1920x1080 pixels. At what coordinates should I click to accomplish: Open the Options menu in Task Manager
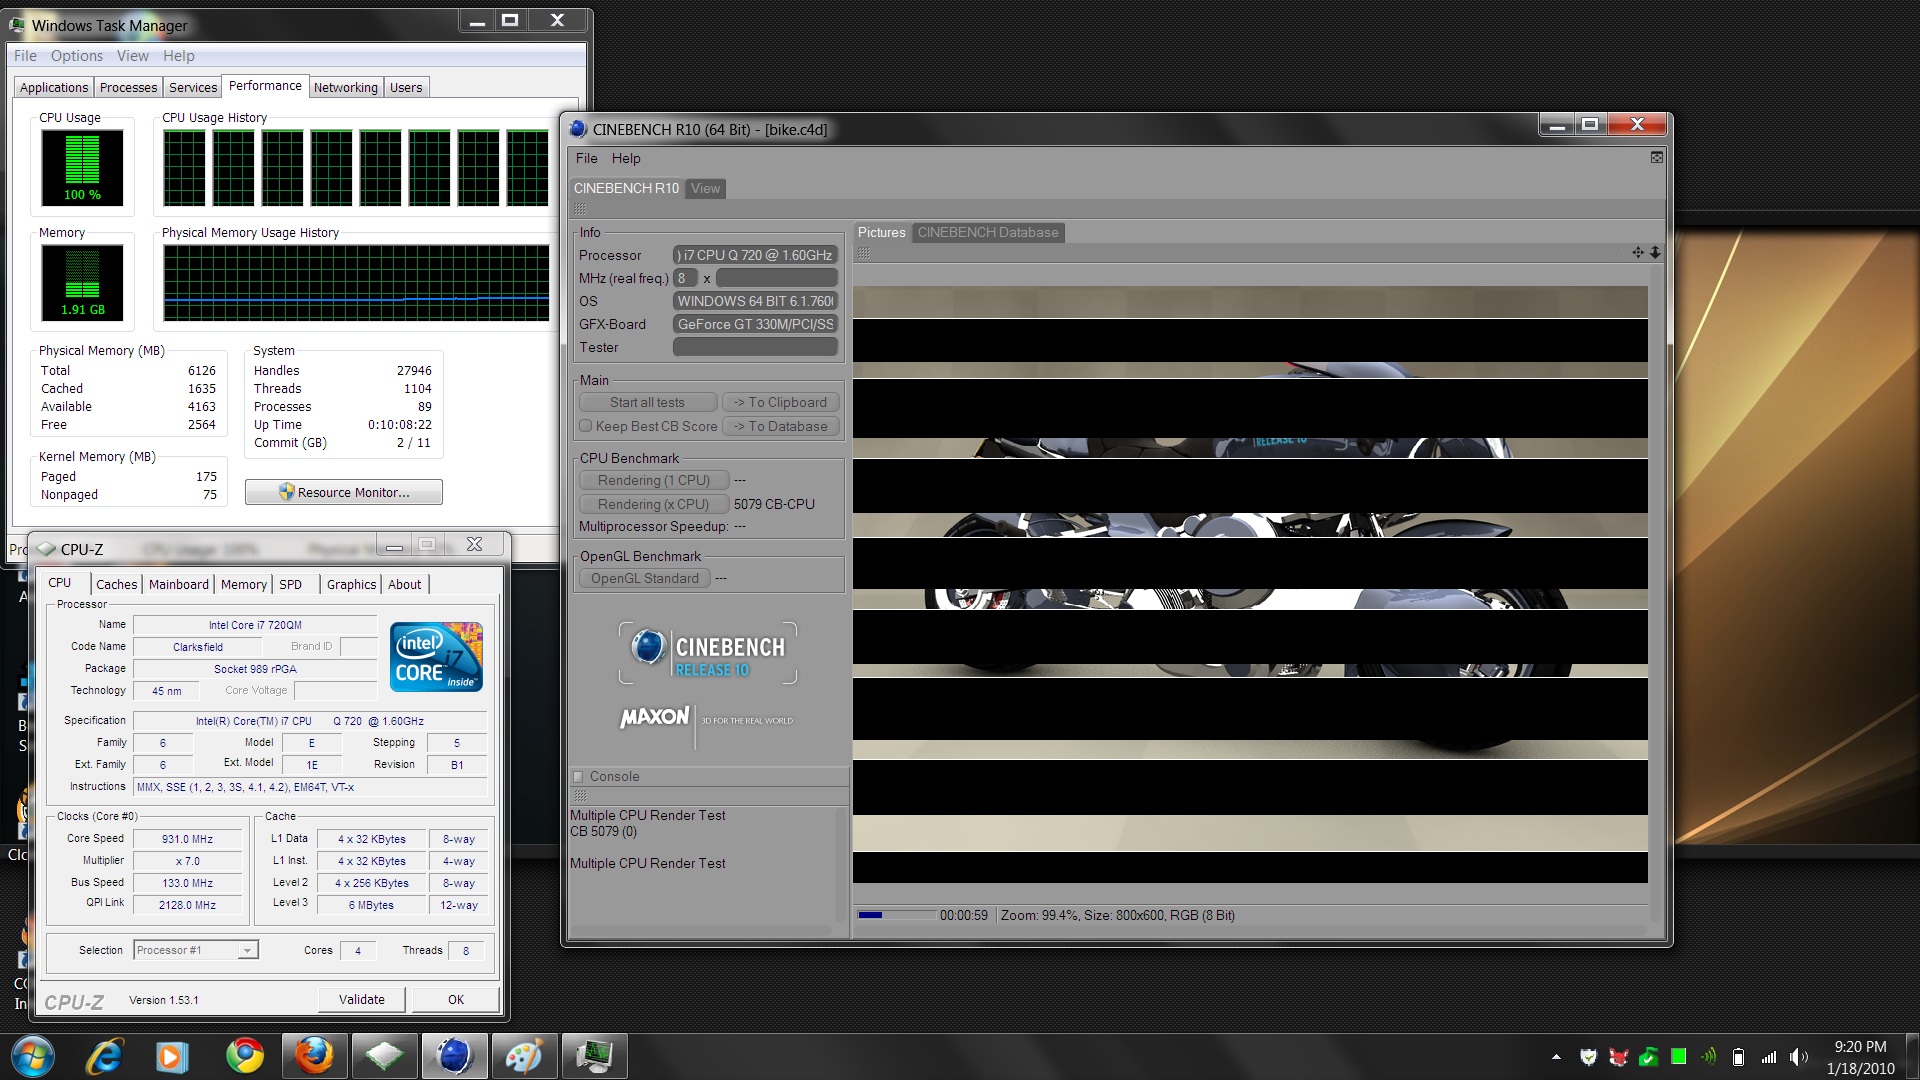[77, 56]
